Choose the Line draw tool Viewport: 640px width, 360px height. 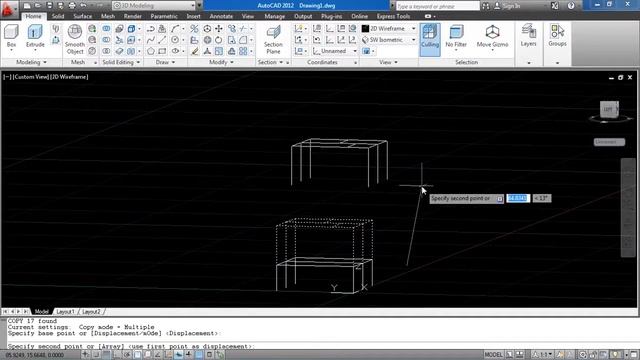pos(162,40)
